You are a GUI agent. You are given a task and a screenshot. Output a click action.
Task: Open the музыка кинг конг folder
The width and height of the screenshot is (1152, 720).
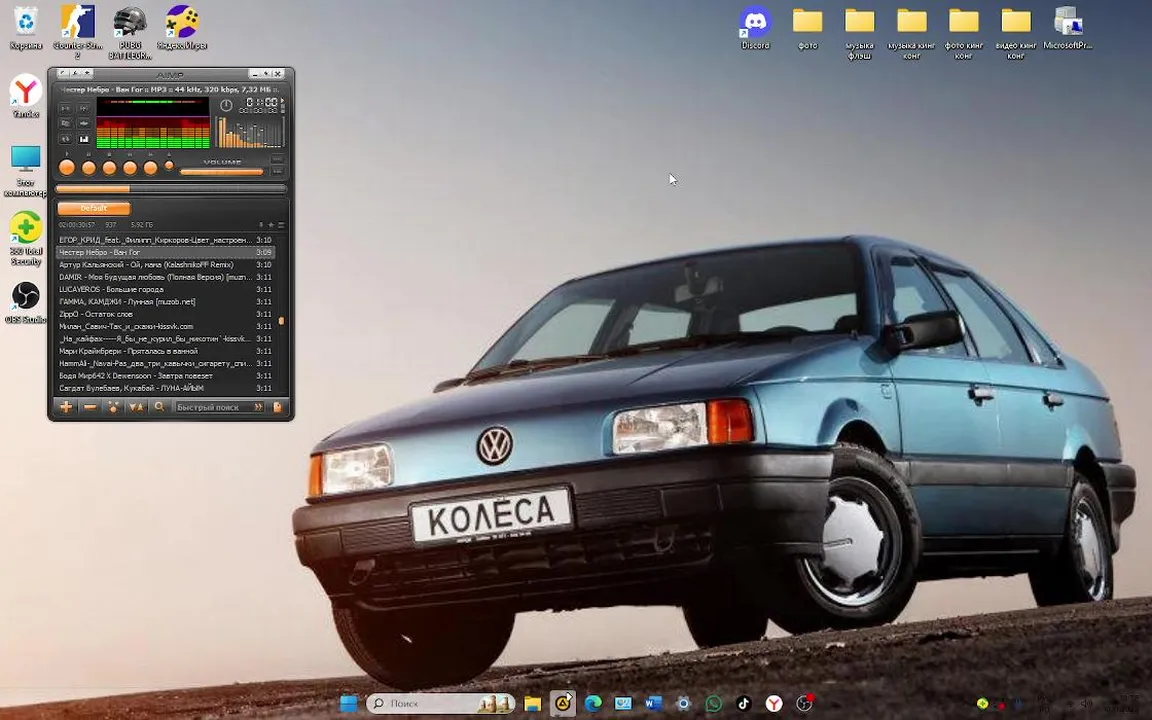point(912,32)
